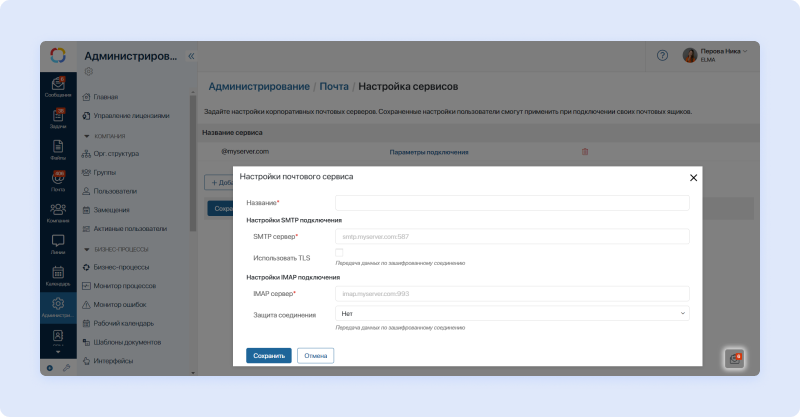Open Сообщения in the left sidebar

point(58,87)
